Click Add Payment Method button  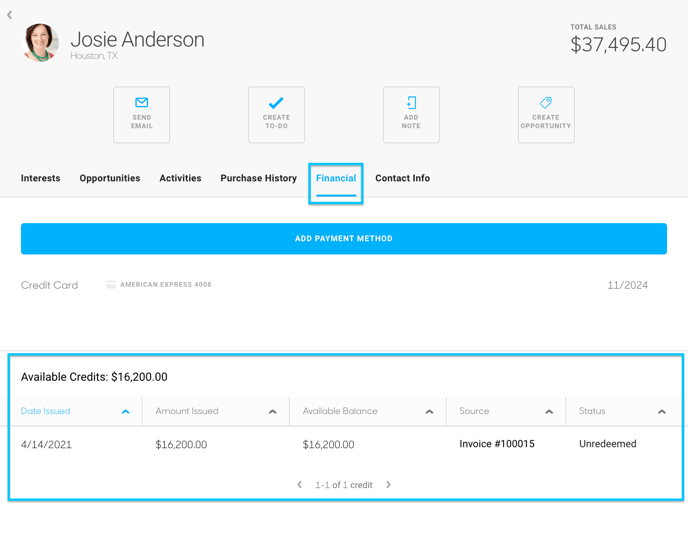344,239
